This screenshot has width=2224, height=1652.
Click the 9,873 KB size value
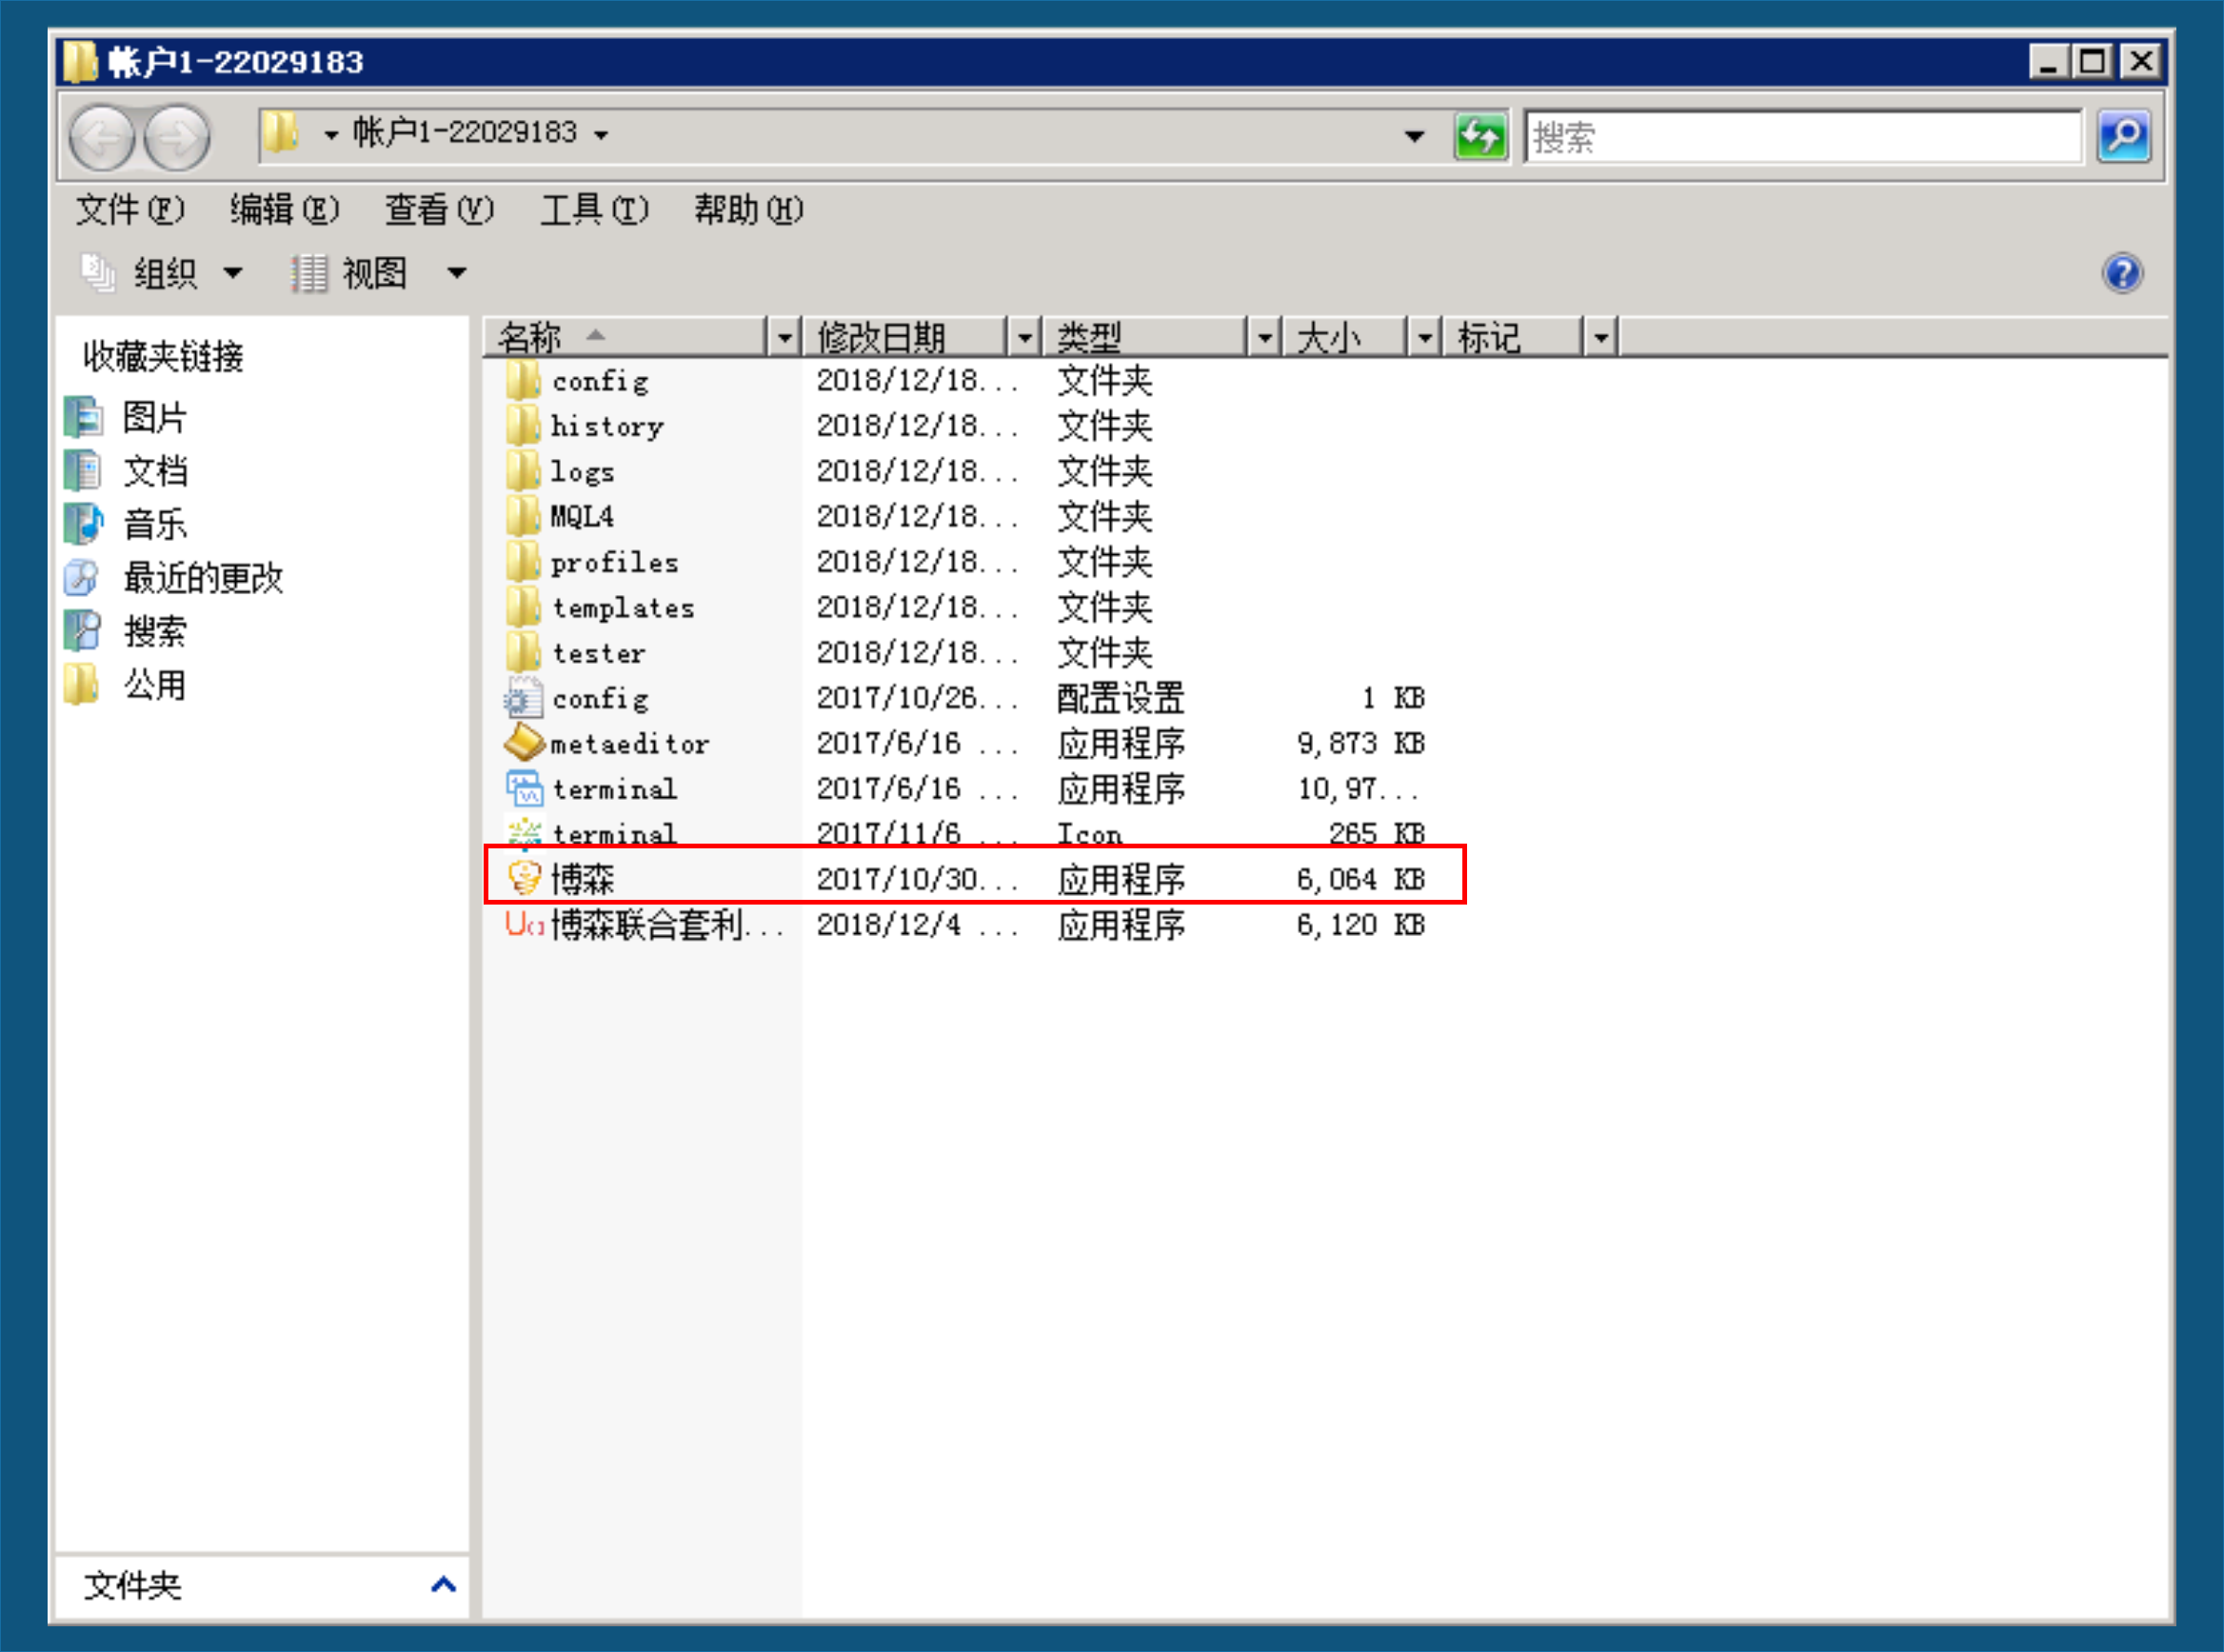(x=1360, y=743)
